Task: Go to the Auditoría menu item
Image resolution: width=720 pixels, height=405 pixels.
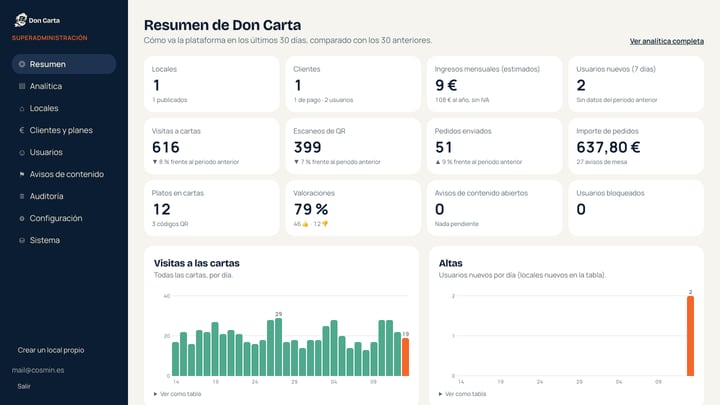Action: pos(64,197)
